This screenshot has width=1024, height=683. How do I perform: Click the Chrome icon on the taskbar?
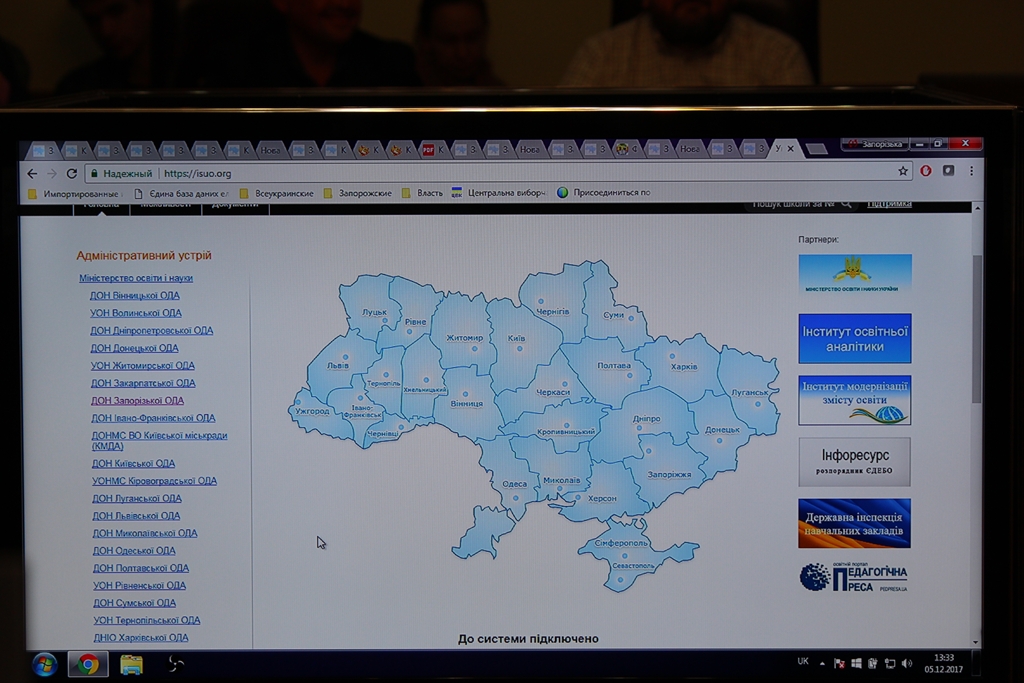point(88,665)
